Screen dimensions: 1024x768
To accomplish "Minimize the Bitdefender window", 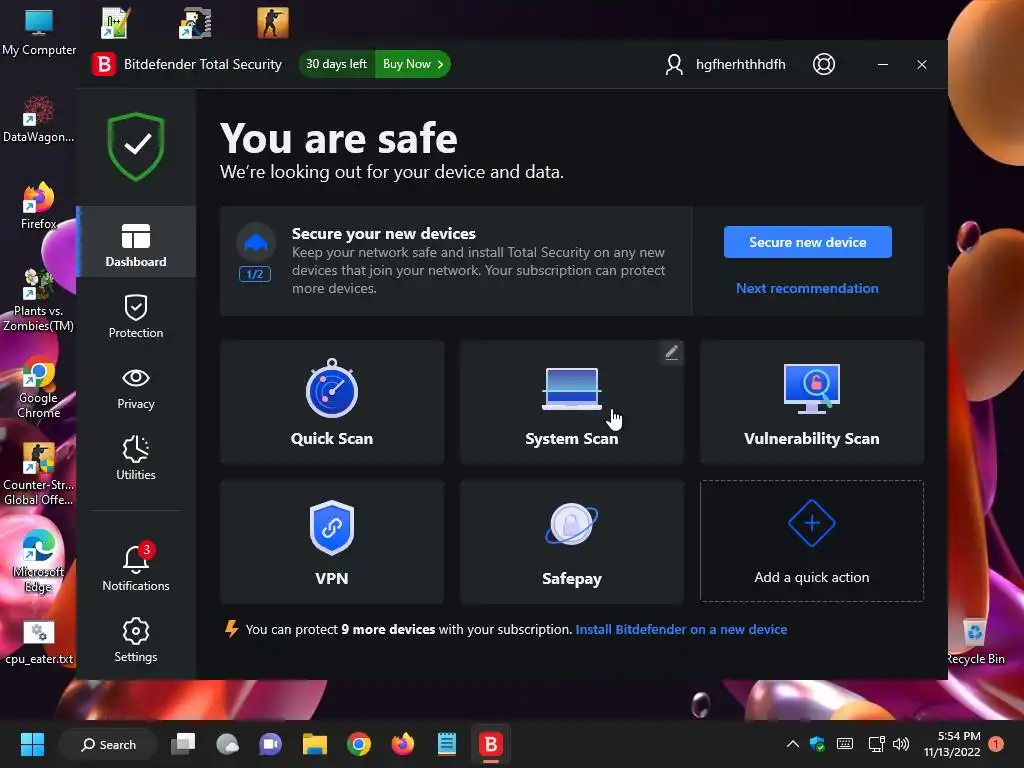I will [x=882, y=64].
